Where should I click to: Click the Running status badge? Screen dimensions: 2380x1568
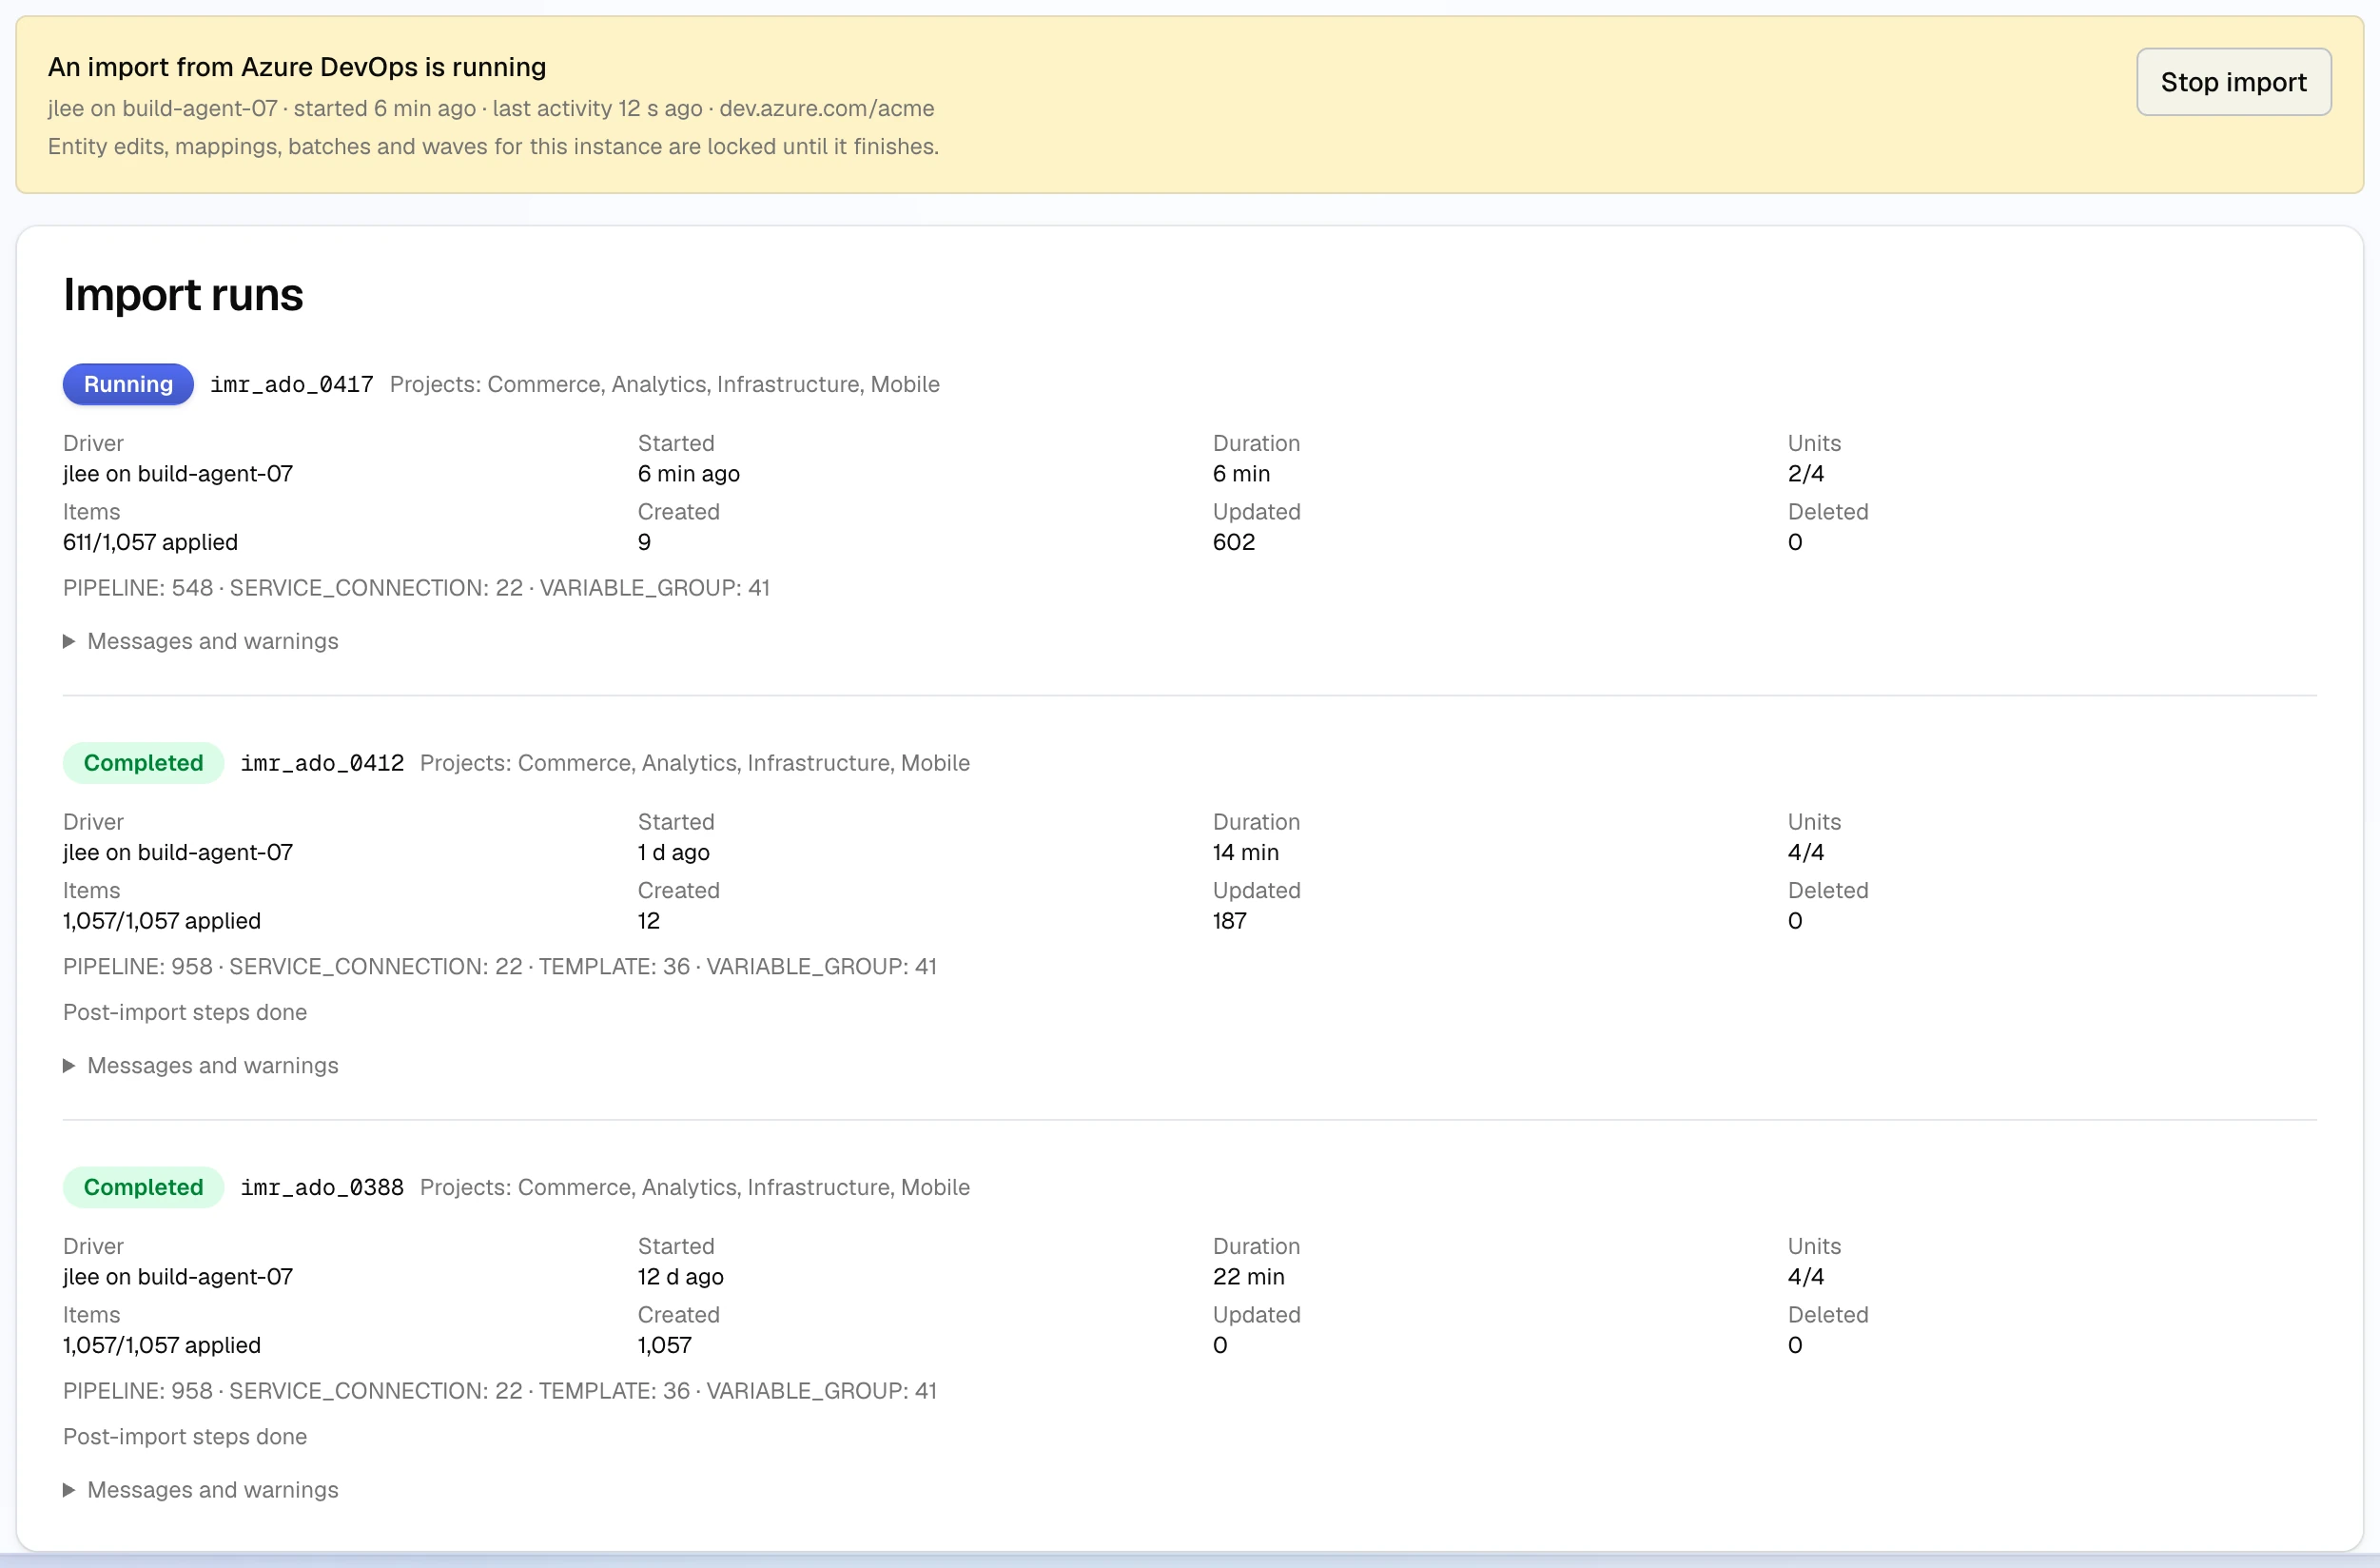128,384
